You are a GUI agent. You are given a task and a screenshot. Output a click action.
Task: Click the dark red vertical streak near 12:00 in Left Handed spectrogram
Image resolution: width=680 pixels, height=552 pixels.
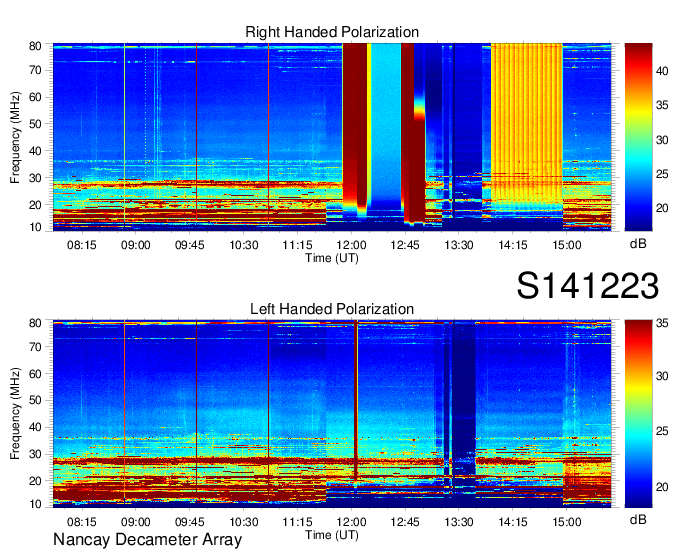356,399
